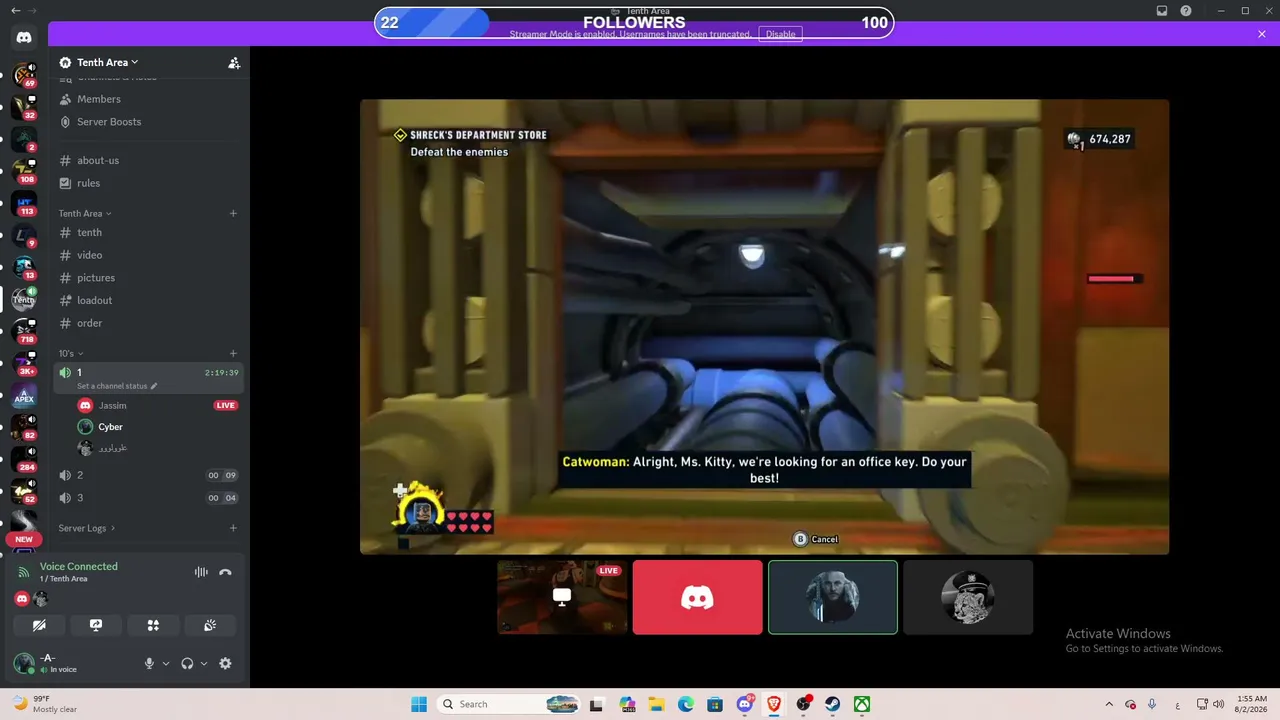Select the highlighted speaking participant tile
Screen dimensions: 1280x720
833,597
